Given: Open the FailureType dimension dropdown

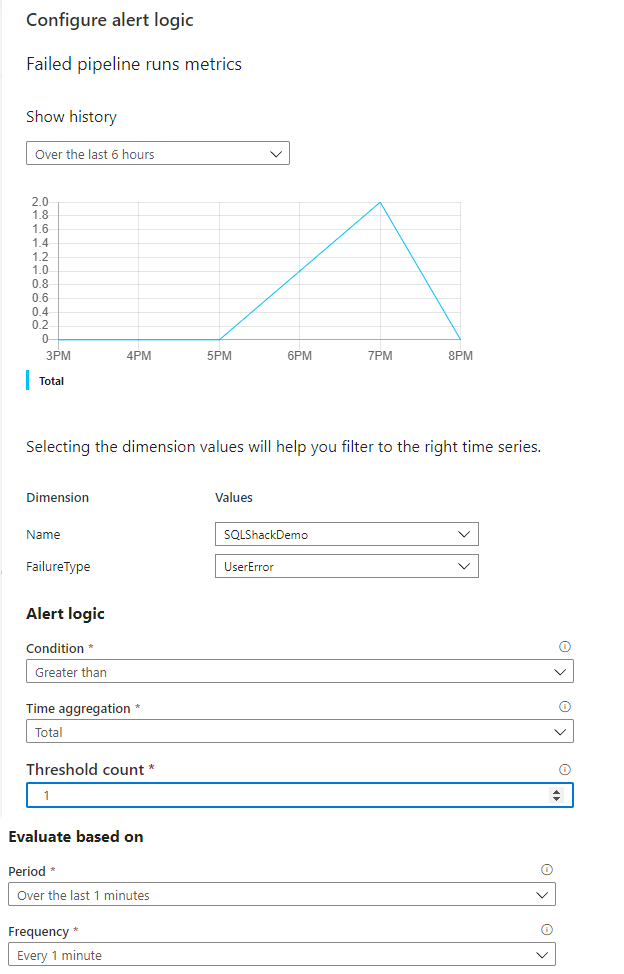Looking at the screenshot, I should [346, 566].
